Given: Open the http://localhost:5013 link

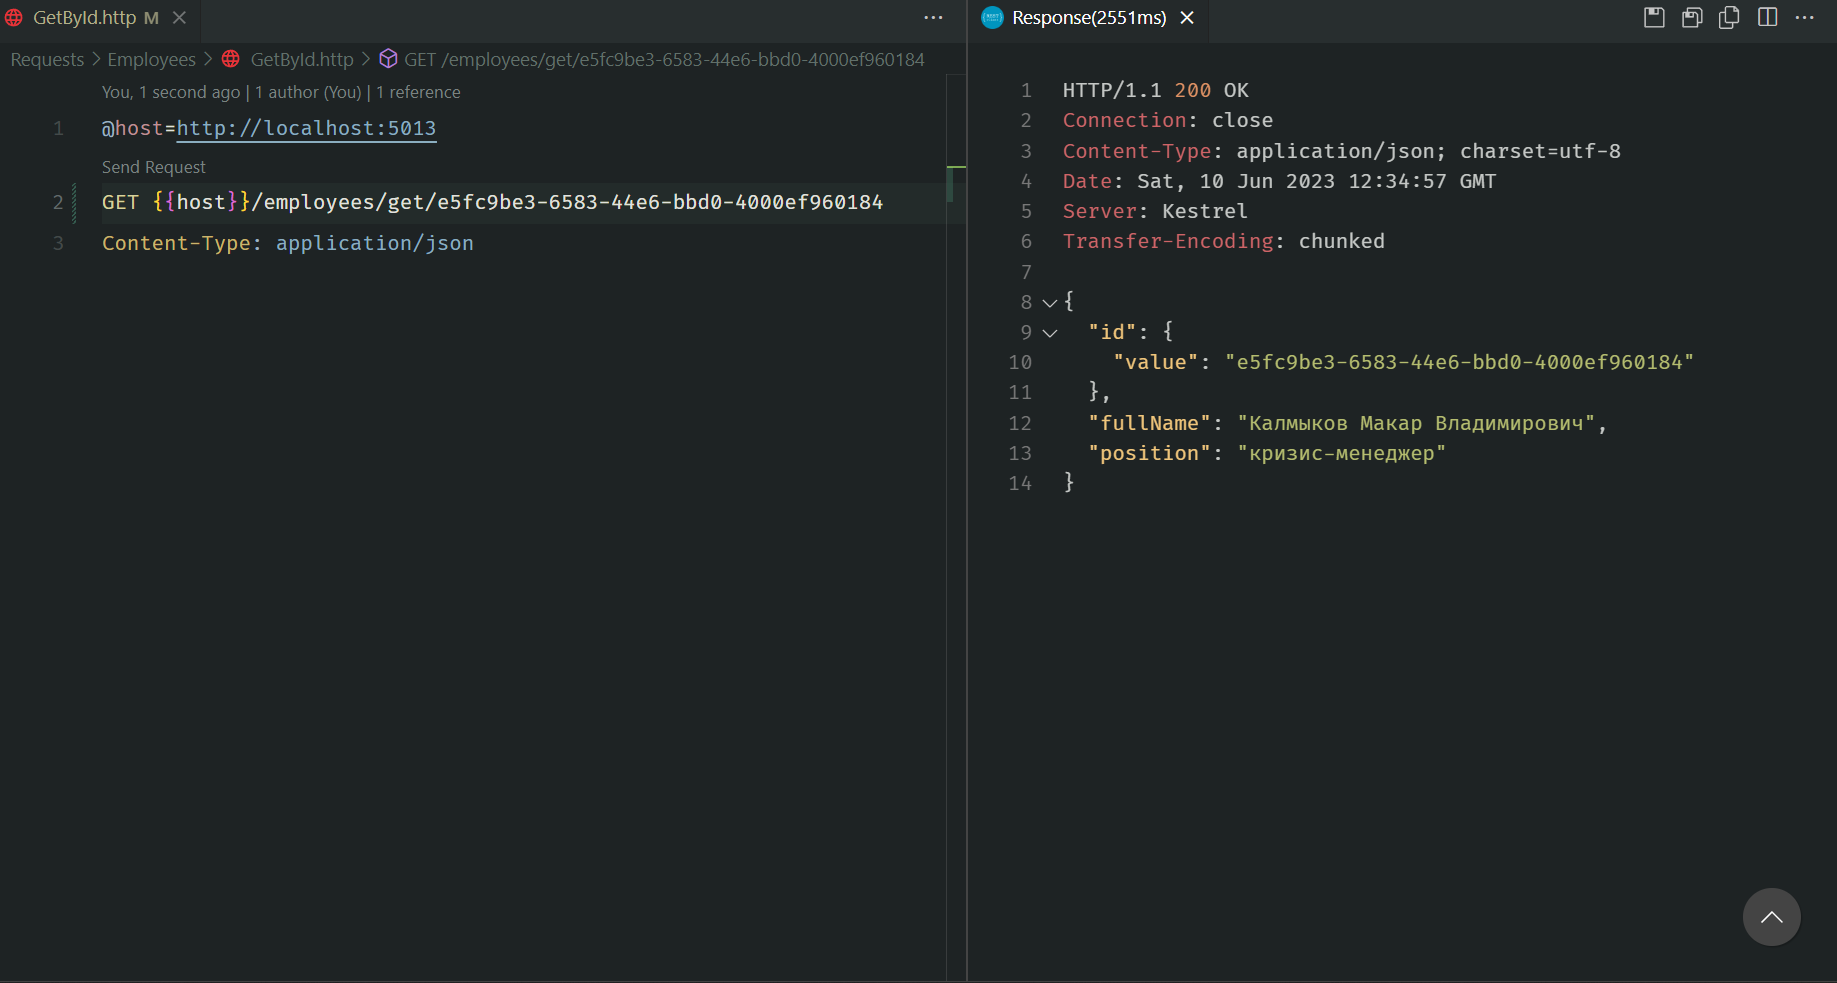Looking at the screenshot, I should pyautogui.click(x=306, y=128).
